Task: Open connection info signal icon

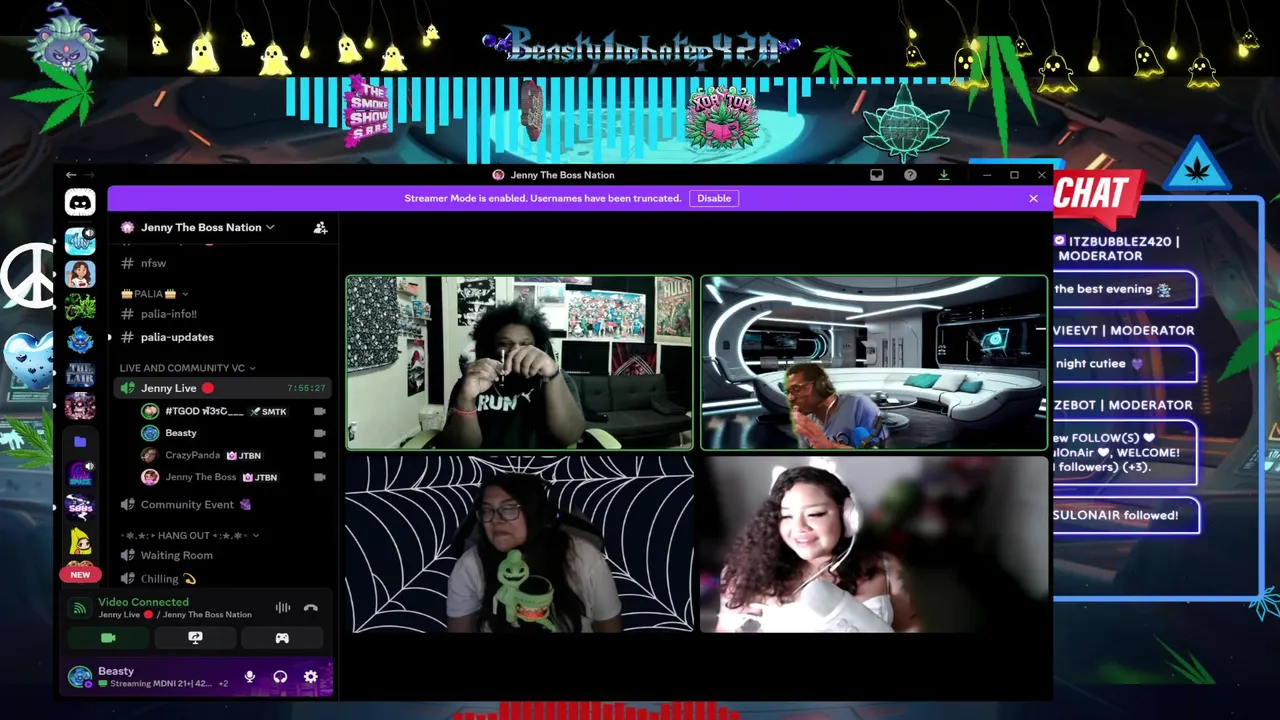Action: pos(80,608)
